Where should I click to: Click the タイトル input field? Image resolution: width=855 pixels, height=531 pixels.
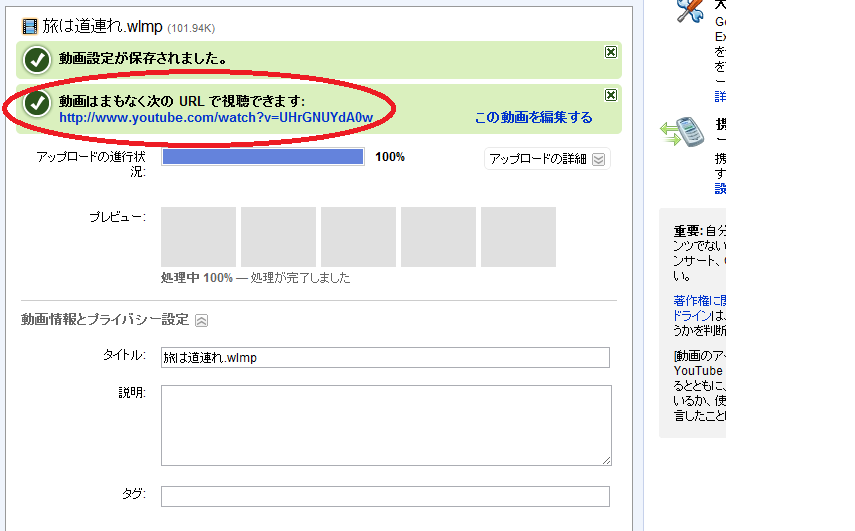click(385, 358)
